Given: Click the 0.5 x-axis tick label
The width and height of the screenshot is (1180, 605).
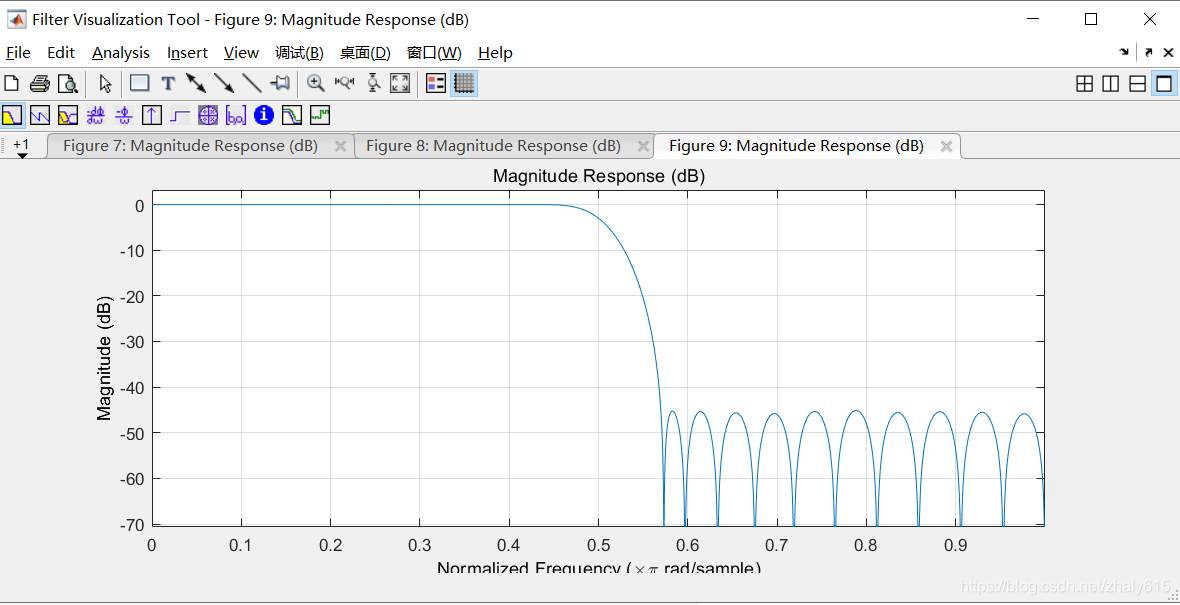Looking at the screenshot, I should [x=598, y=544].
